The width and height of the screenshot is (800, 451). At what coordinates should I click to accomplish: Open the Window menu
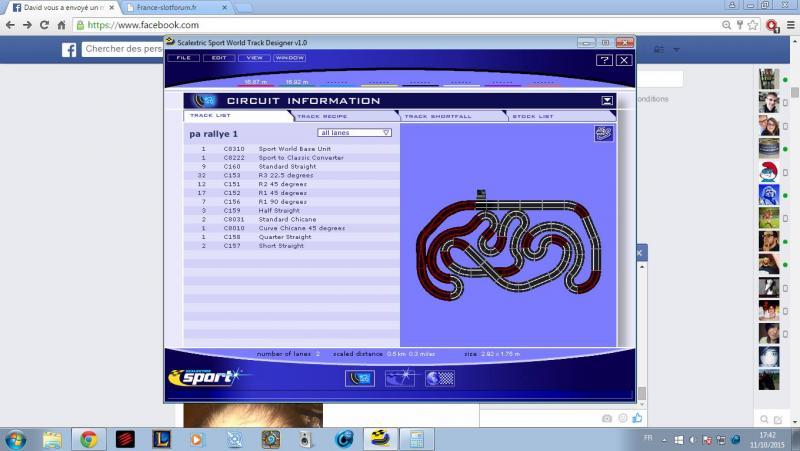pyautogui.click(x=289, y=58)
